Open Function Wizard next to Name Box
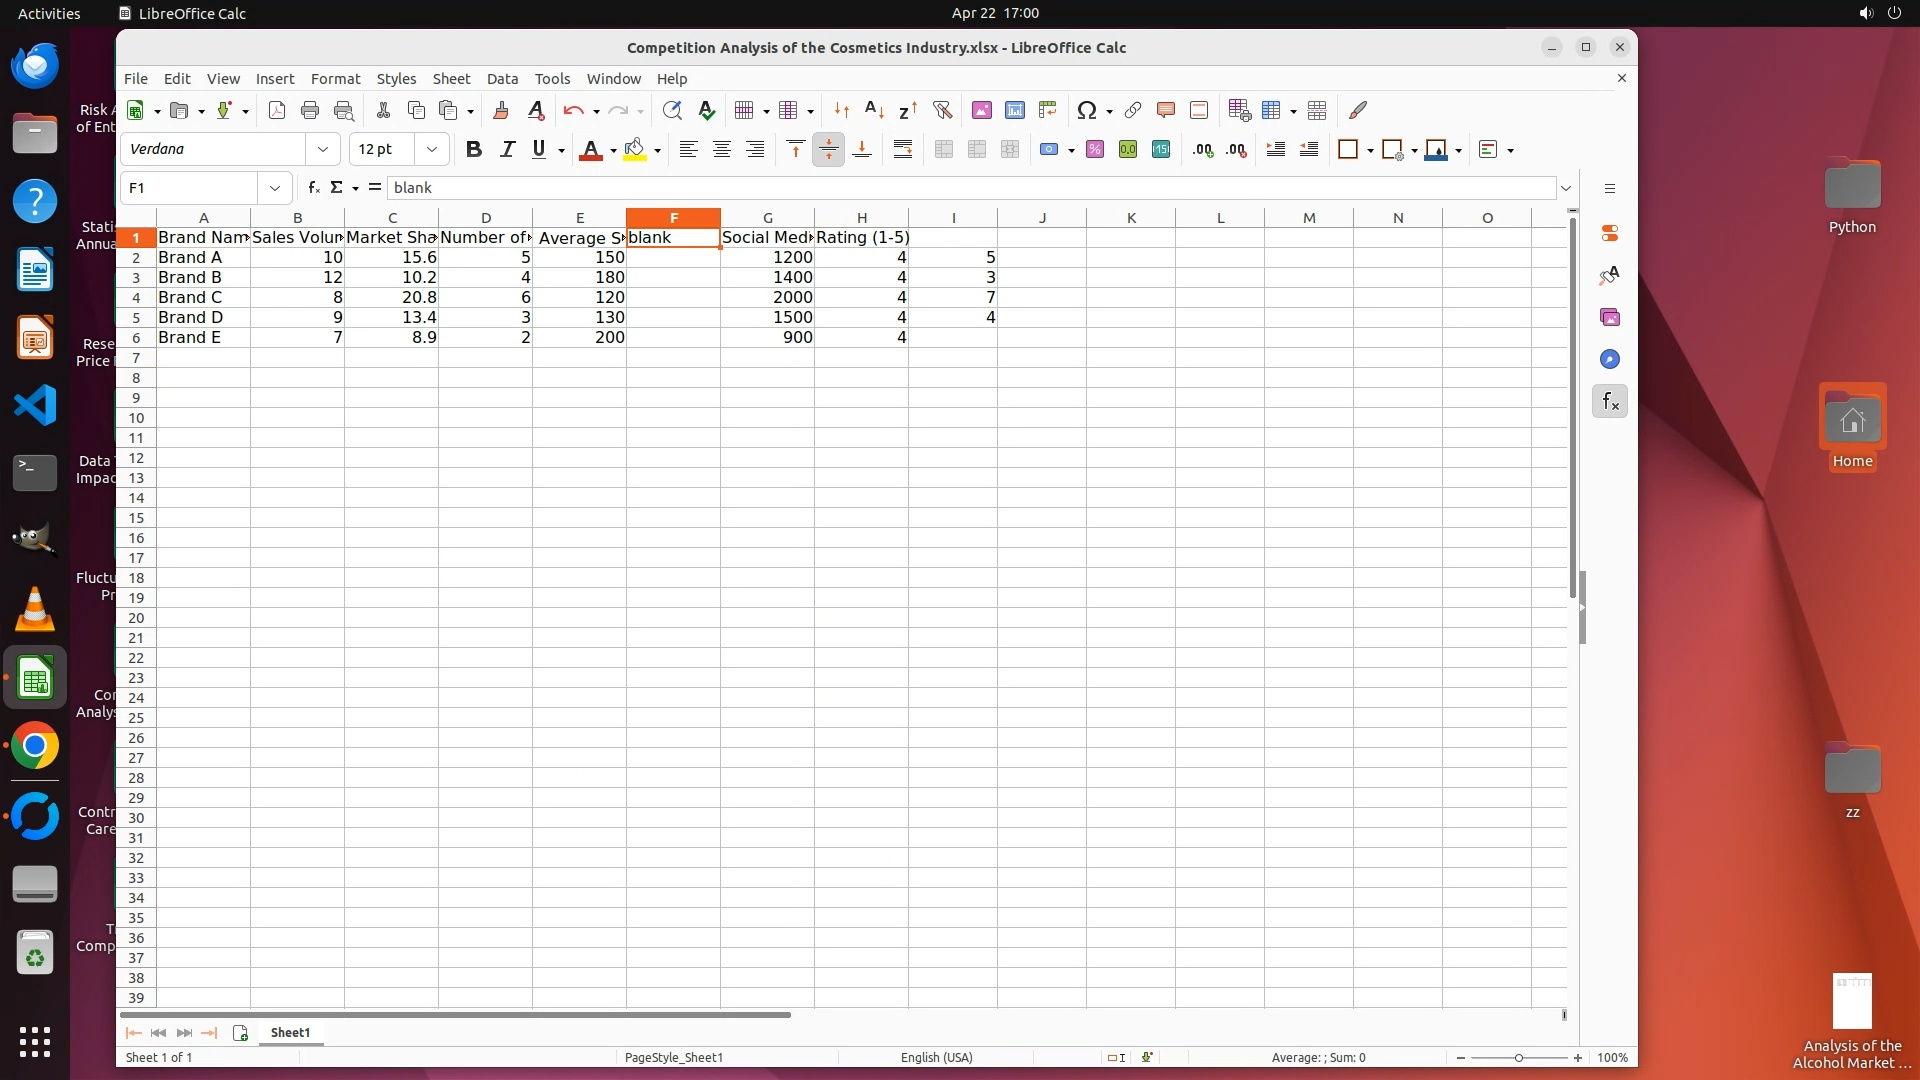This screenshot has height=1080, width=1920. coord(314,187)
